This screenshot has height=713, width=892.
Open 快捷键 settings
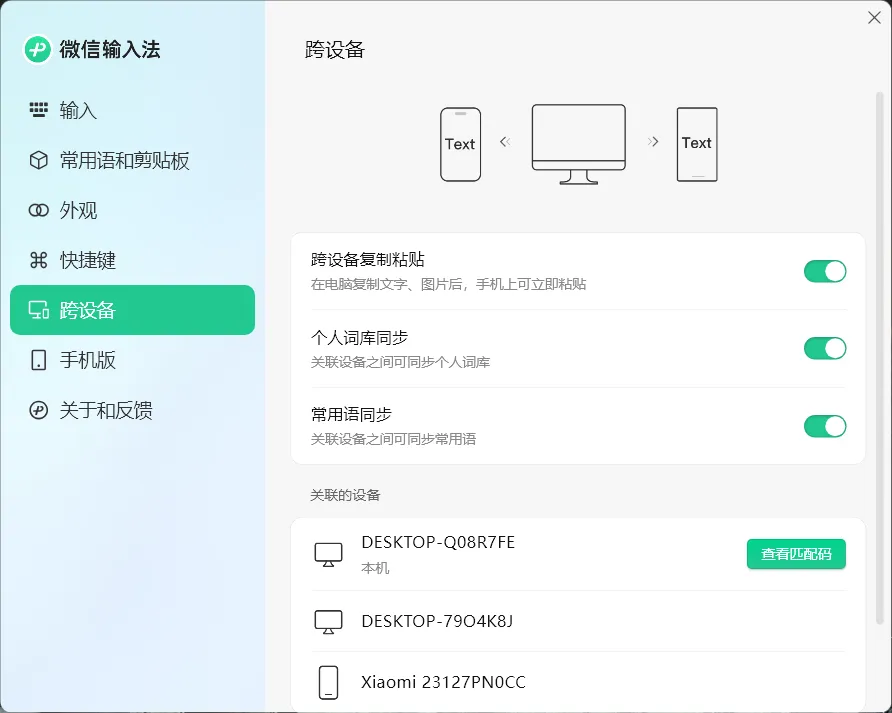click(x=133, y=260)
